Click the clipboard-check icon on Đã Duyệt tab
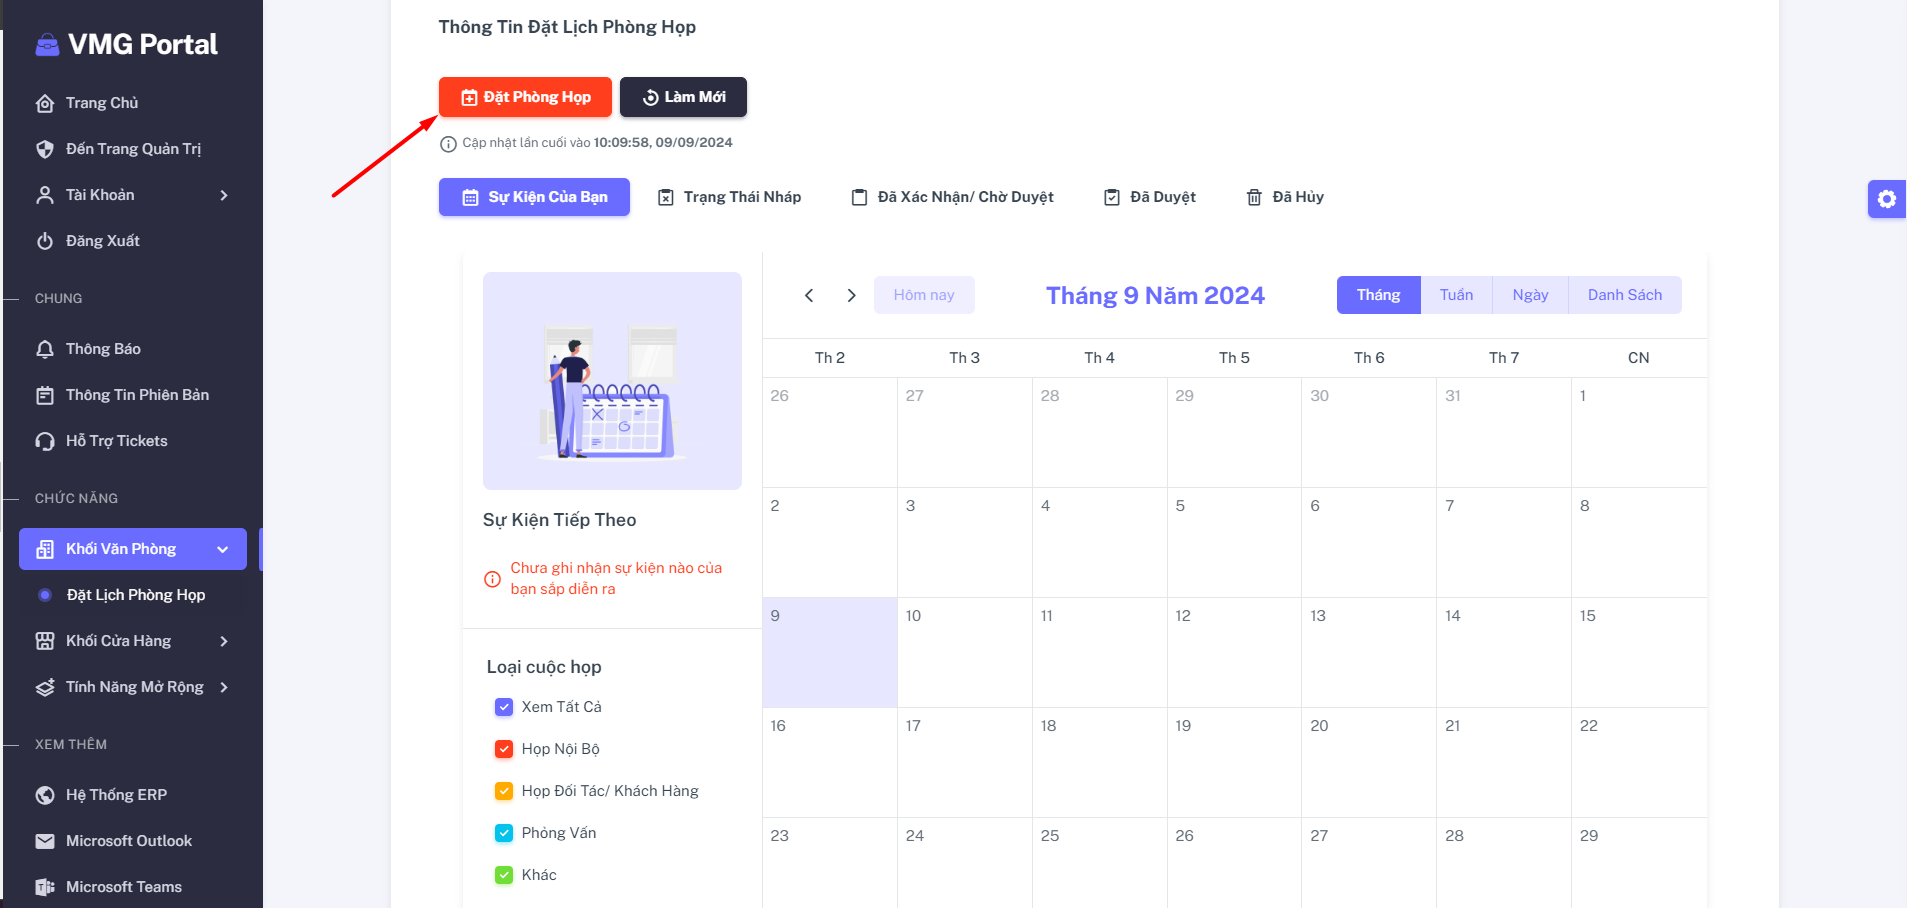The height and width of the screenshot is (908, 1907). pos(1112,198)
